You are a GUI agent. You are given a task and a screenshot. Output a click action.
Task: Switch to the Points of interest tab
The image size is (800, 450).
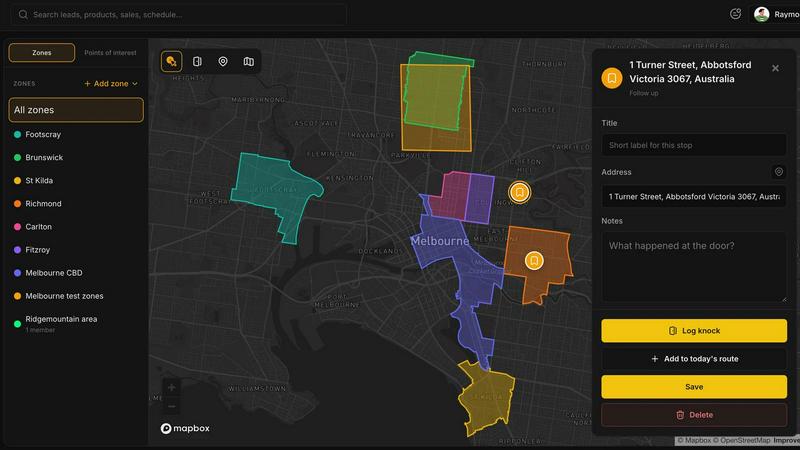pos(110,53)
